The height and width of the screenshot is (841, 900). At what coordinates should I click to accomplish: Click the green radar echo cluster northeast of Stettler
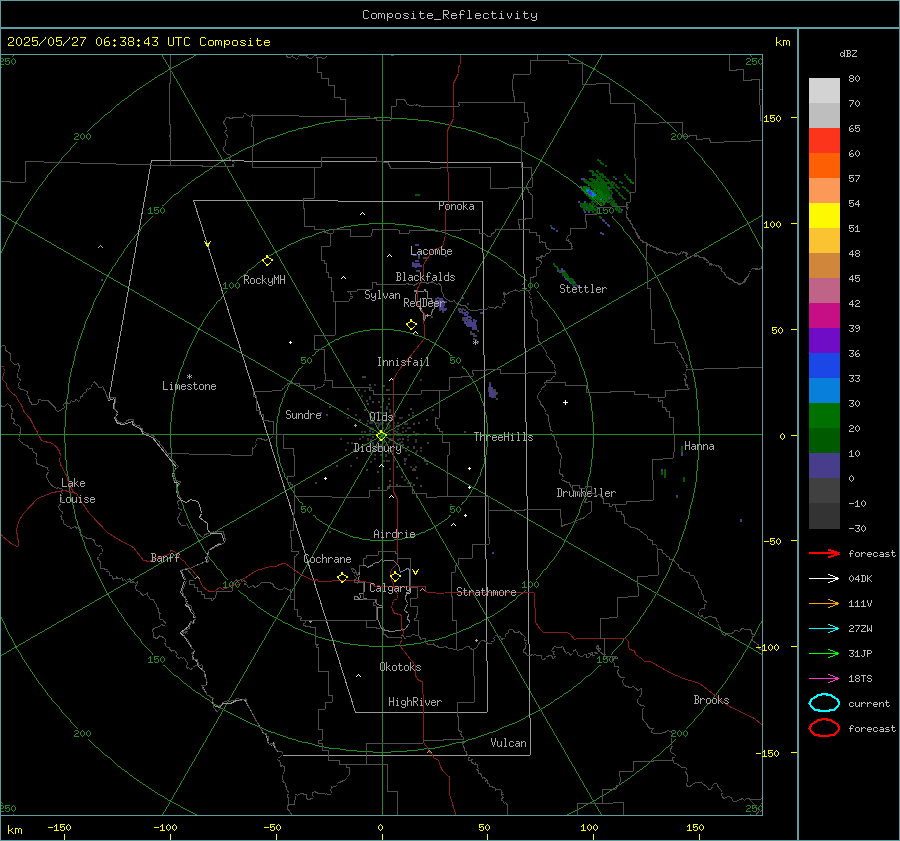[x=602, y=191]
